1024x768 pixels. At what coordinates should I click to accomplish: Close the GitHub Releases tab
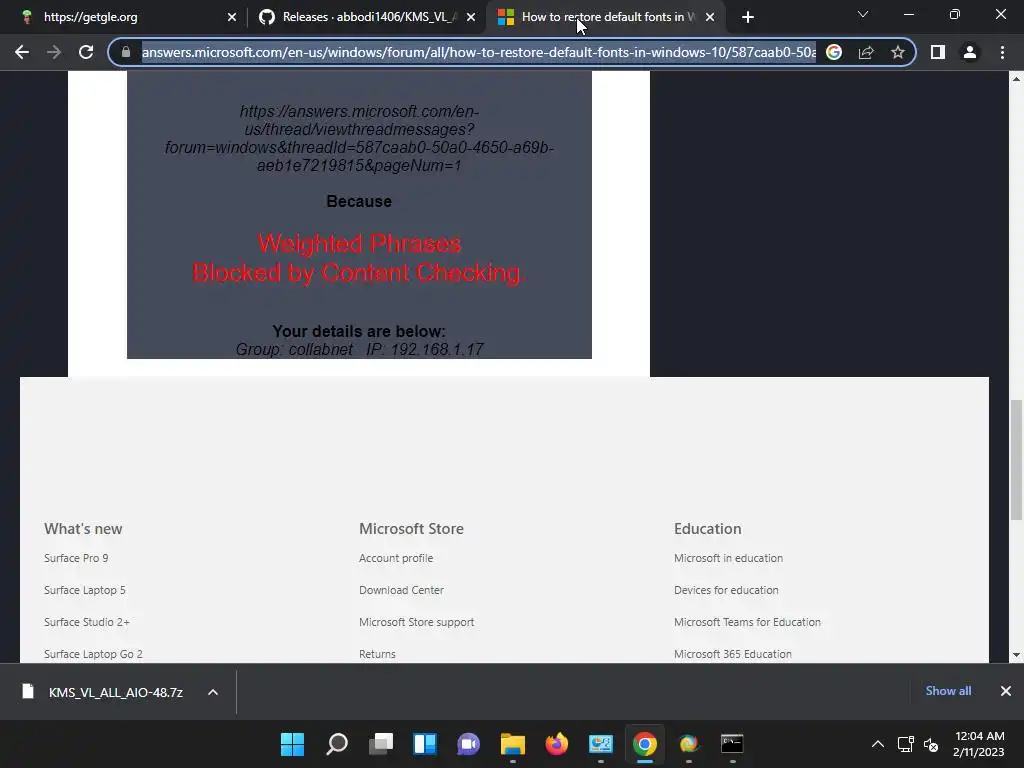[x=471, y=17]
